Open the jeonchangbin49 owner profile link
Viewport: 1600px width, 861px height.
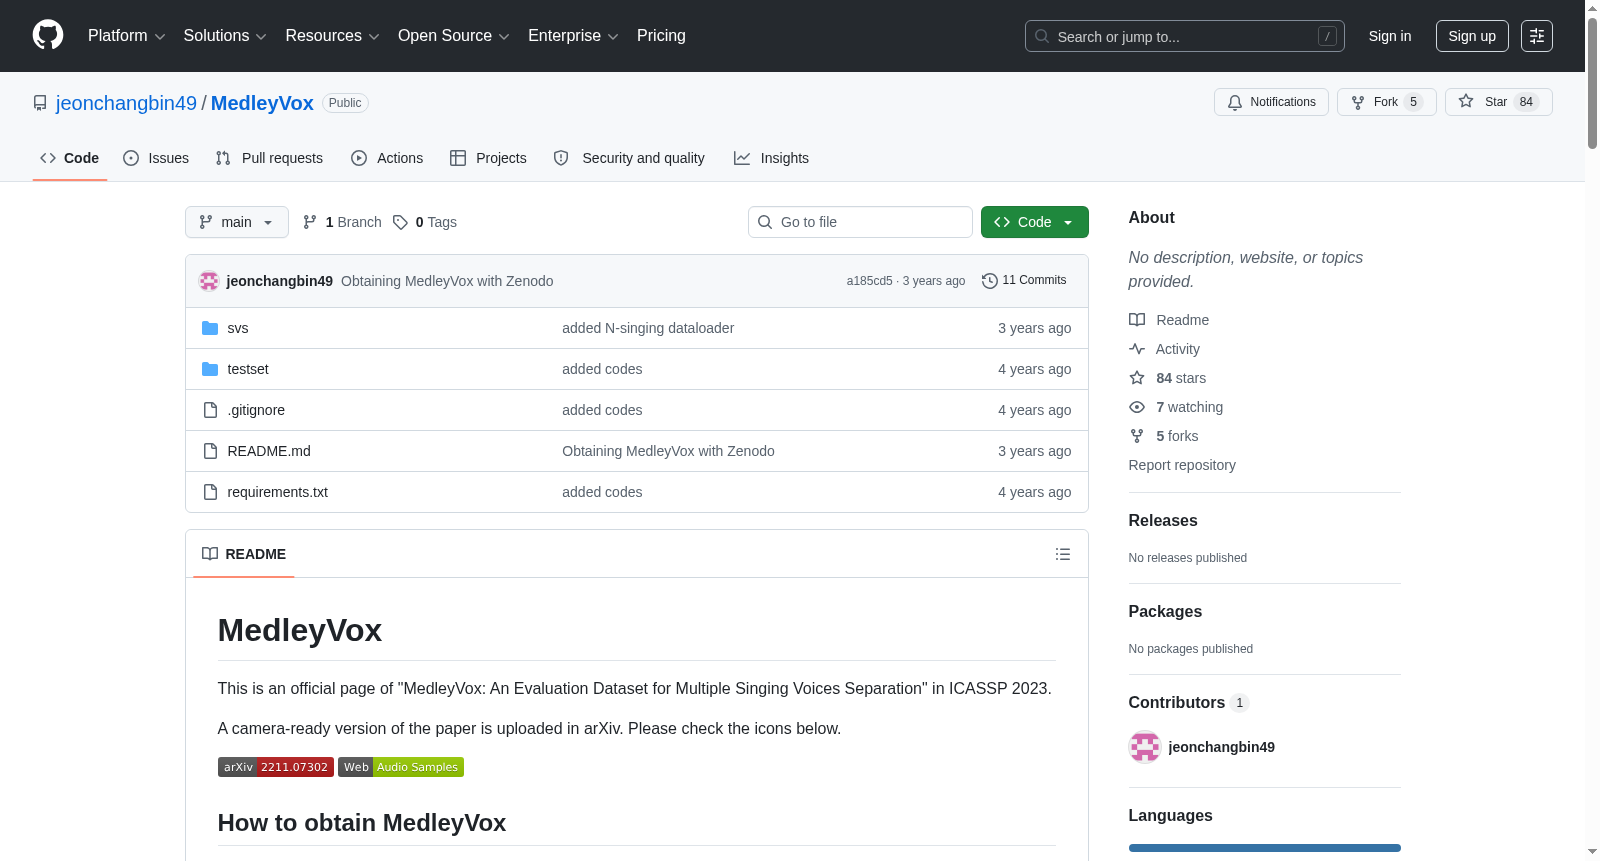click(126, 103)
